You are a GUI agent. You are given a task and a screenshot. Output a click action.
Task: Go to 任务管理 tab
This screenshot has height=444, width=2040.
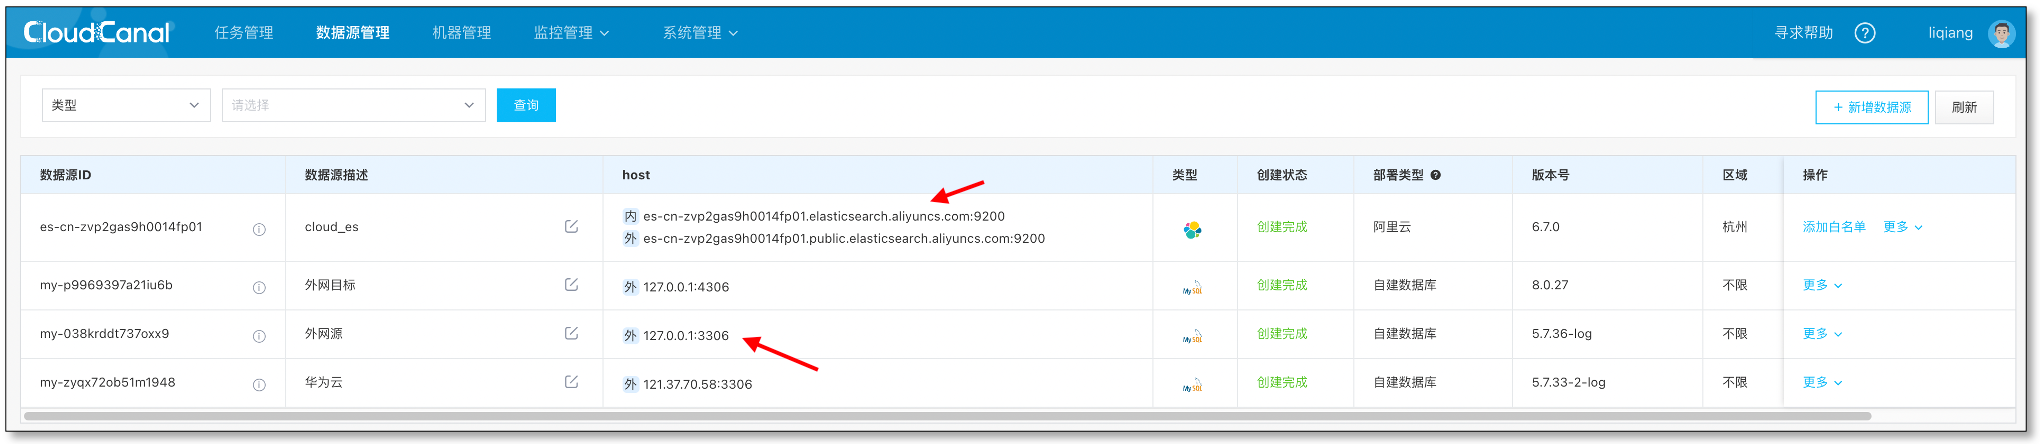pyautogui.click(x=244, y=33)
